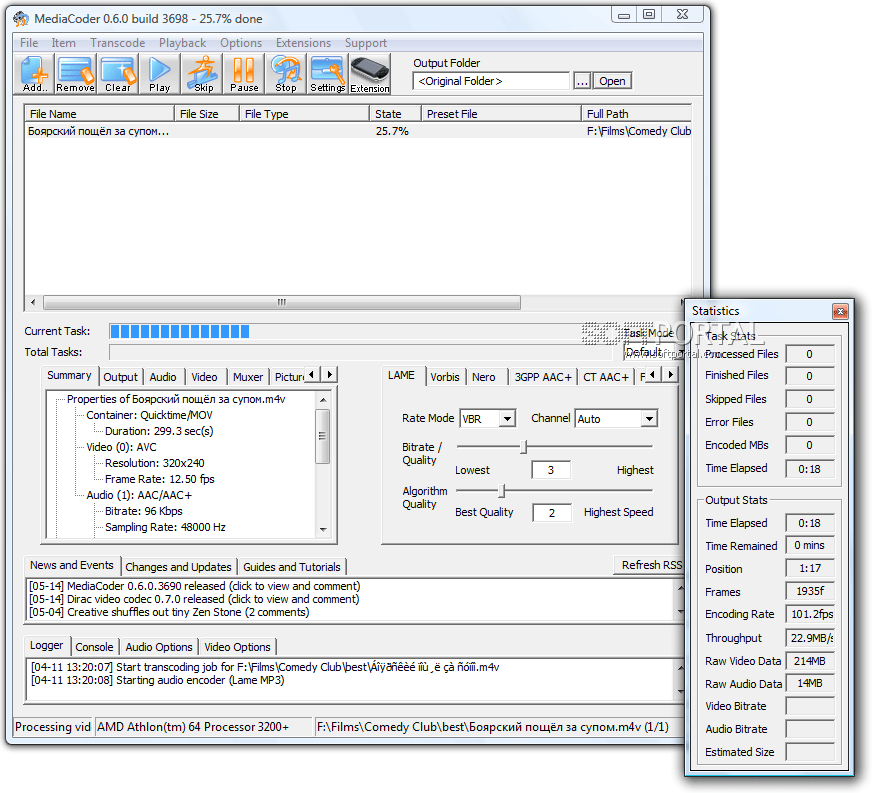Click the Current Task progress bar
This screenshot has height=793, width=872.
click(359, 332)
